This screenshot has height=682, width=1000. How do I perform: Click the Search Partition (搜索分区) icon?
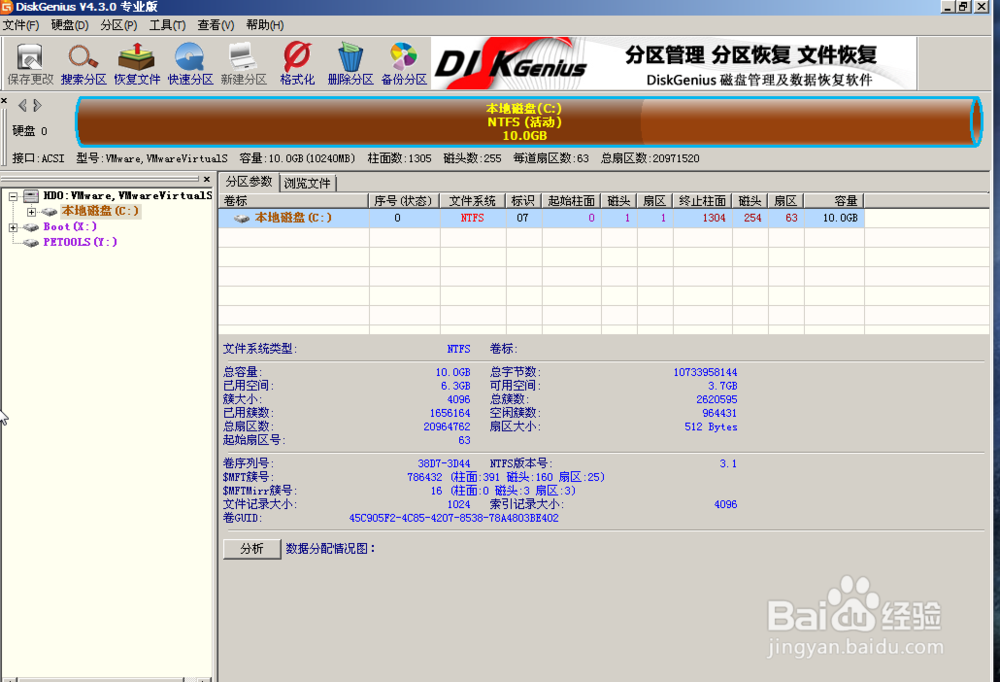tap(84, 64)
